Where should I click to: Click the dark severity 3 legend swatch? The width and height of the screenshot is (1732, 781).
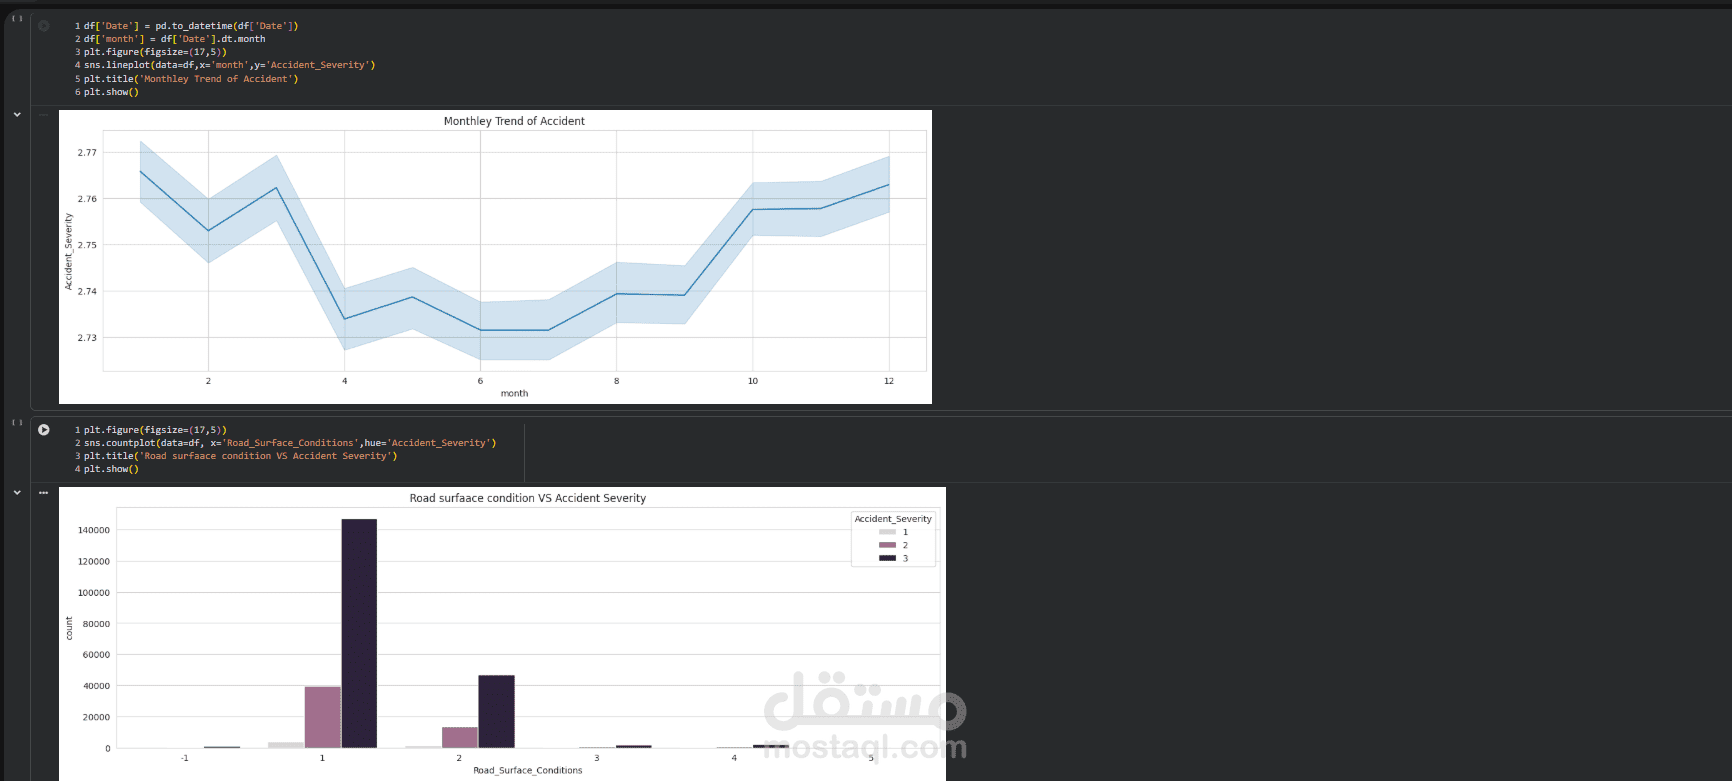pos(887,558)
